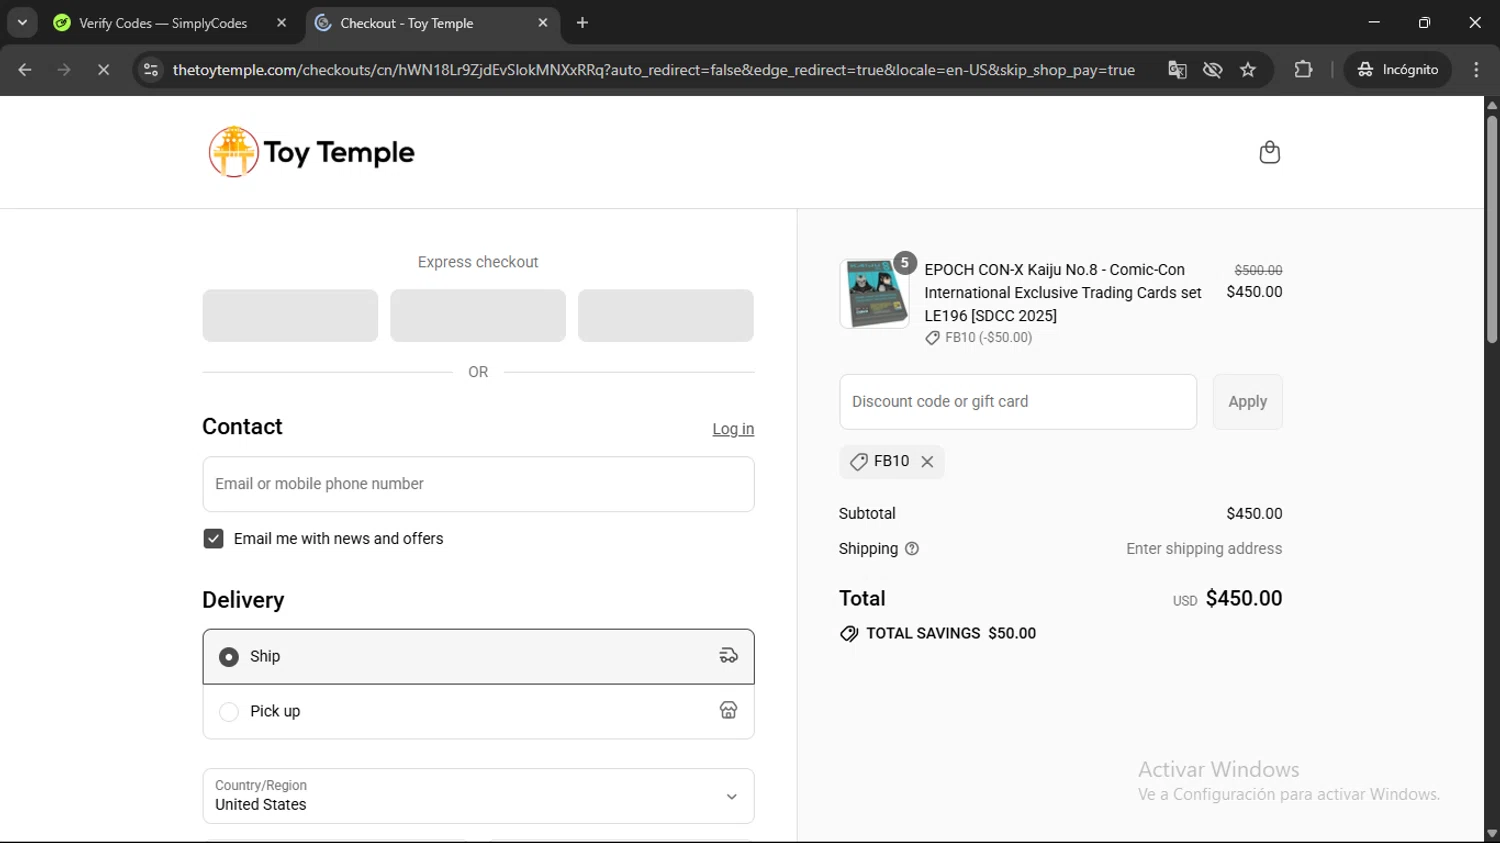Screen dimensions: 1500x843
Task: Uncheck Email me with news and offers
Action: [213, 539]
